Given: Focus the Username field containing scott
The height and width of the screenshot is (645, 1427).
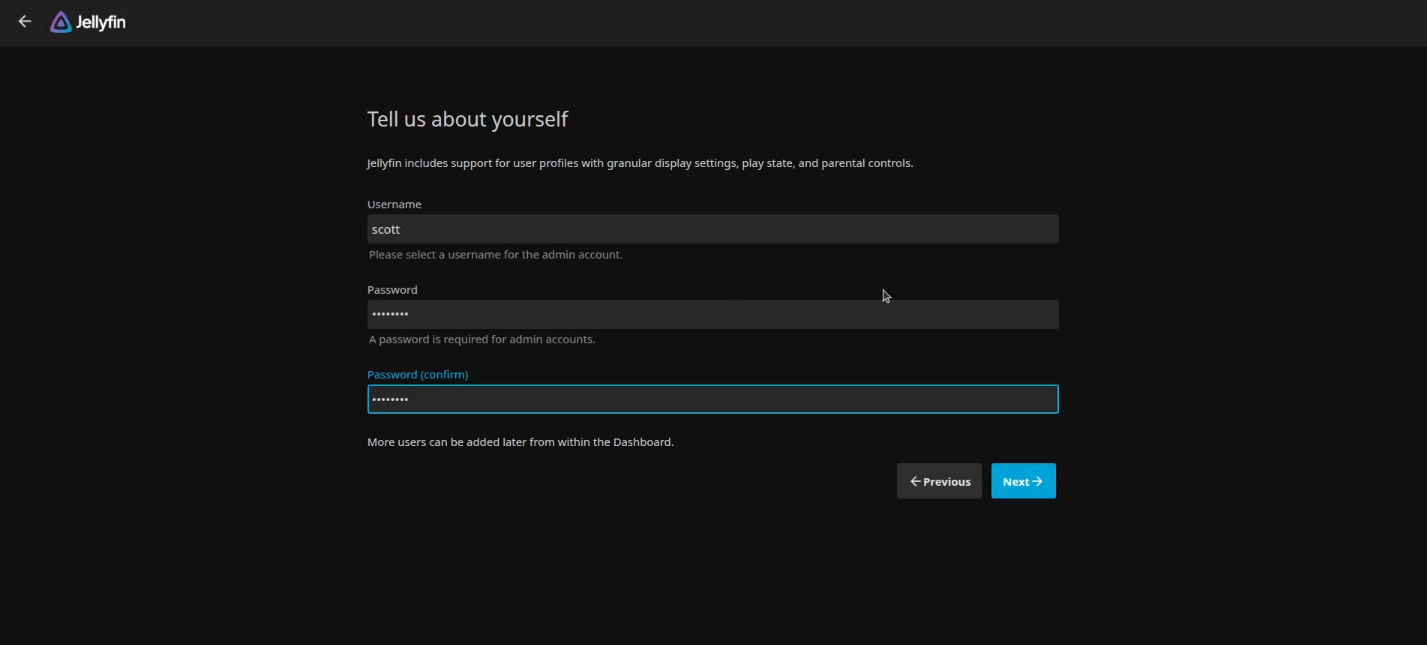Looking at the screenshot, I should [x=712, y=229].
